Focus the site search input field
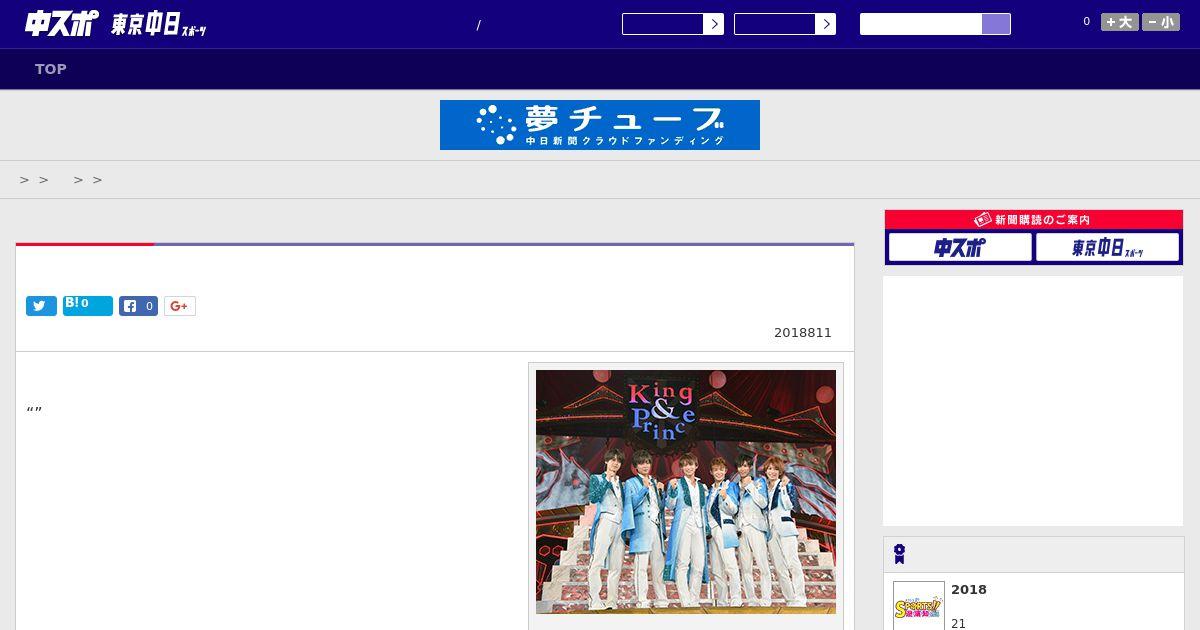1200x630 pixels. (921, 24)
